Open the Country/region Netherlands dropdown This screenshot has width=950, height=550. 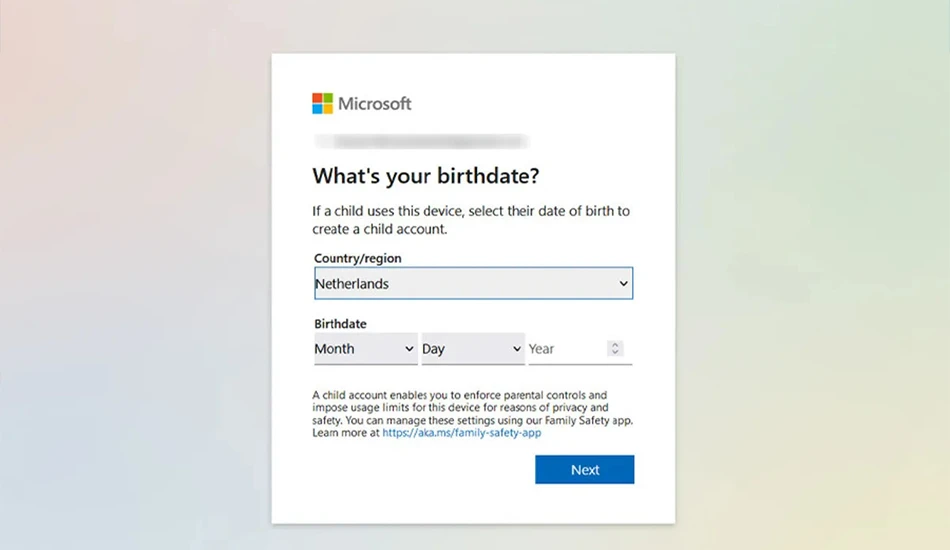point(473,283)
